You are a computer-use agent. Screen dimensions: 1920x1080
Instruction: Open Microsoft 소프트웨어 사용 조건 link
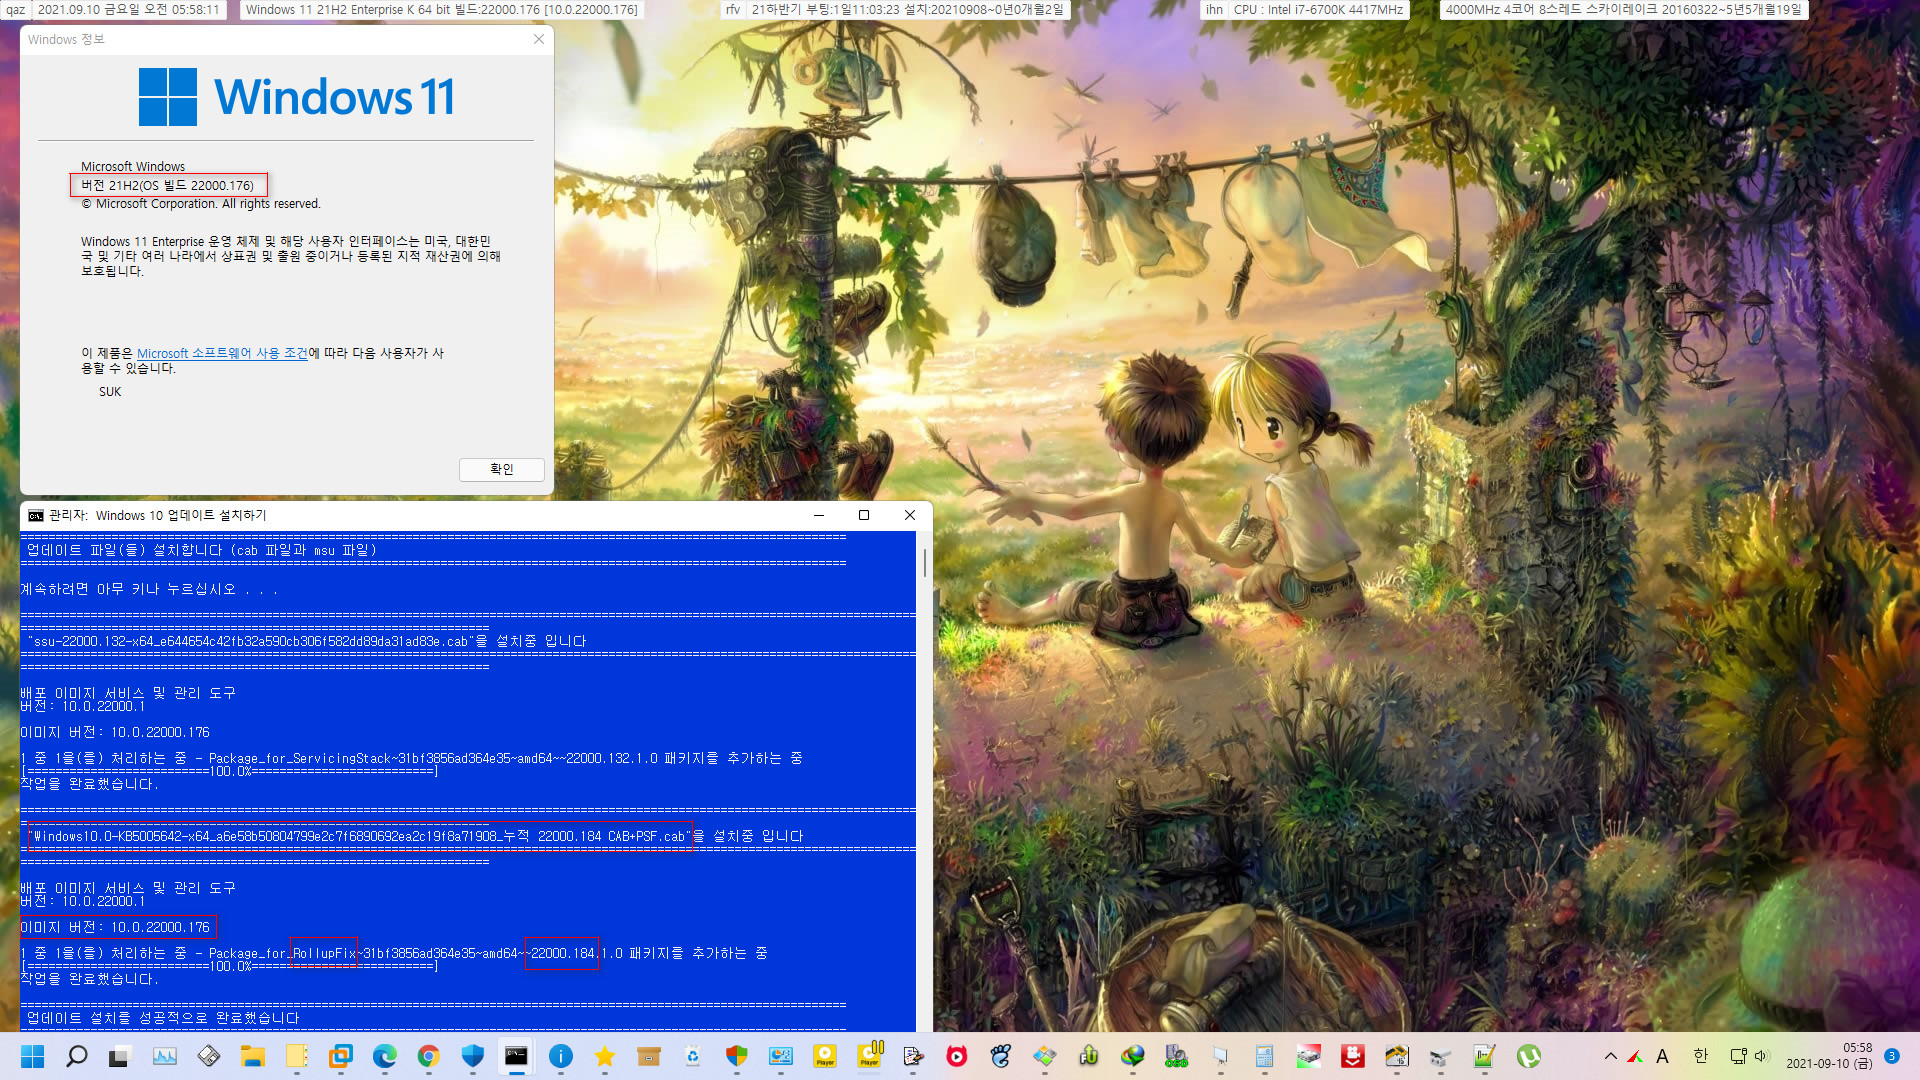222,353
